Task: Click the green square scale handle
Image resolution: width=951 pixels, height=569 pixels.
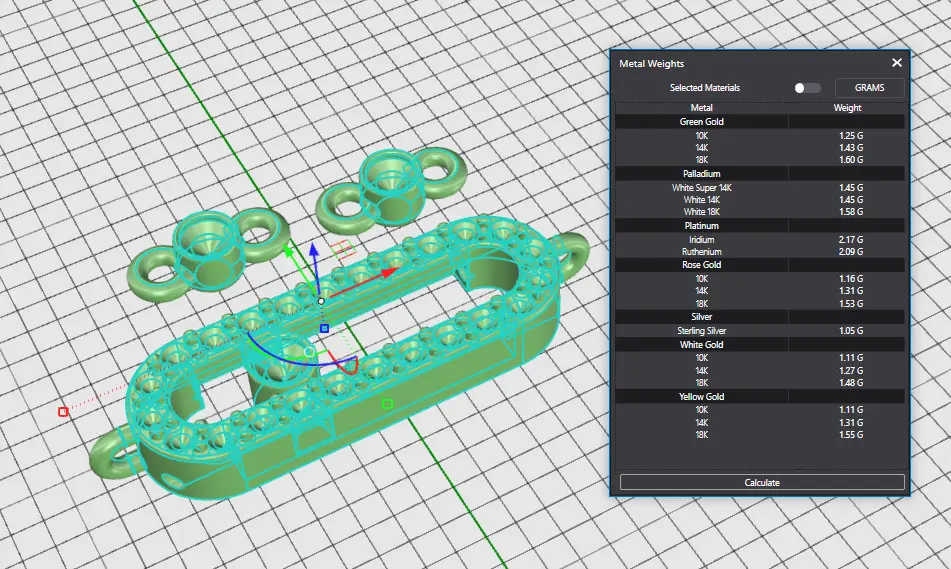Action: tap(388, 404)
